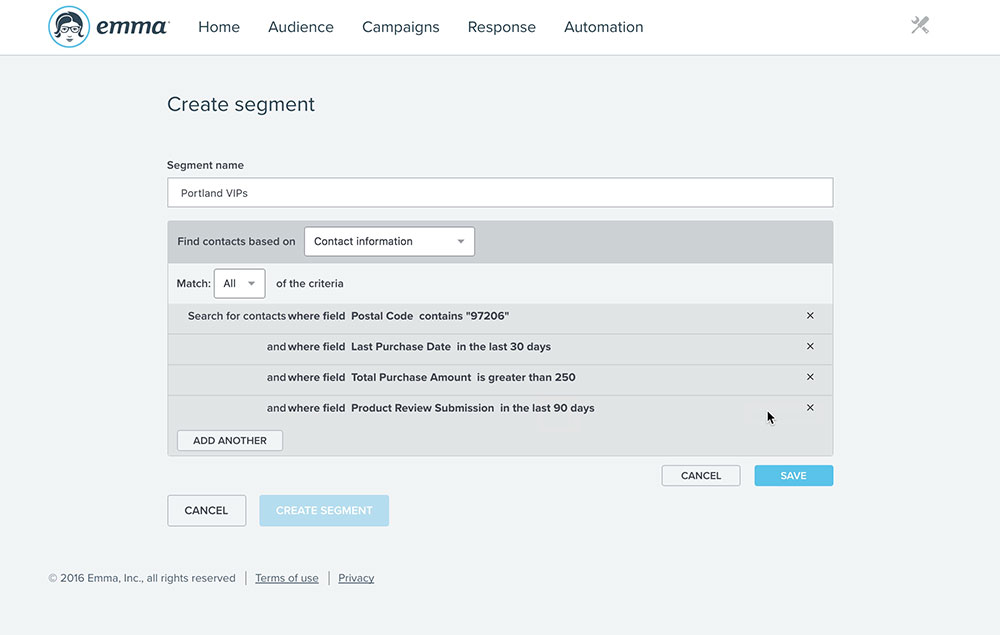Viewport: 1000px width, 635px height.
Task: Go to the Home menu
Action: click(x=219, y=27)
